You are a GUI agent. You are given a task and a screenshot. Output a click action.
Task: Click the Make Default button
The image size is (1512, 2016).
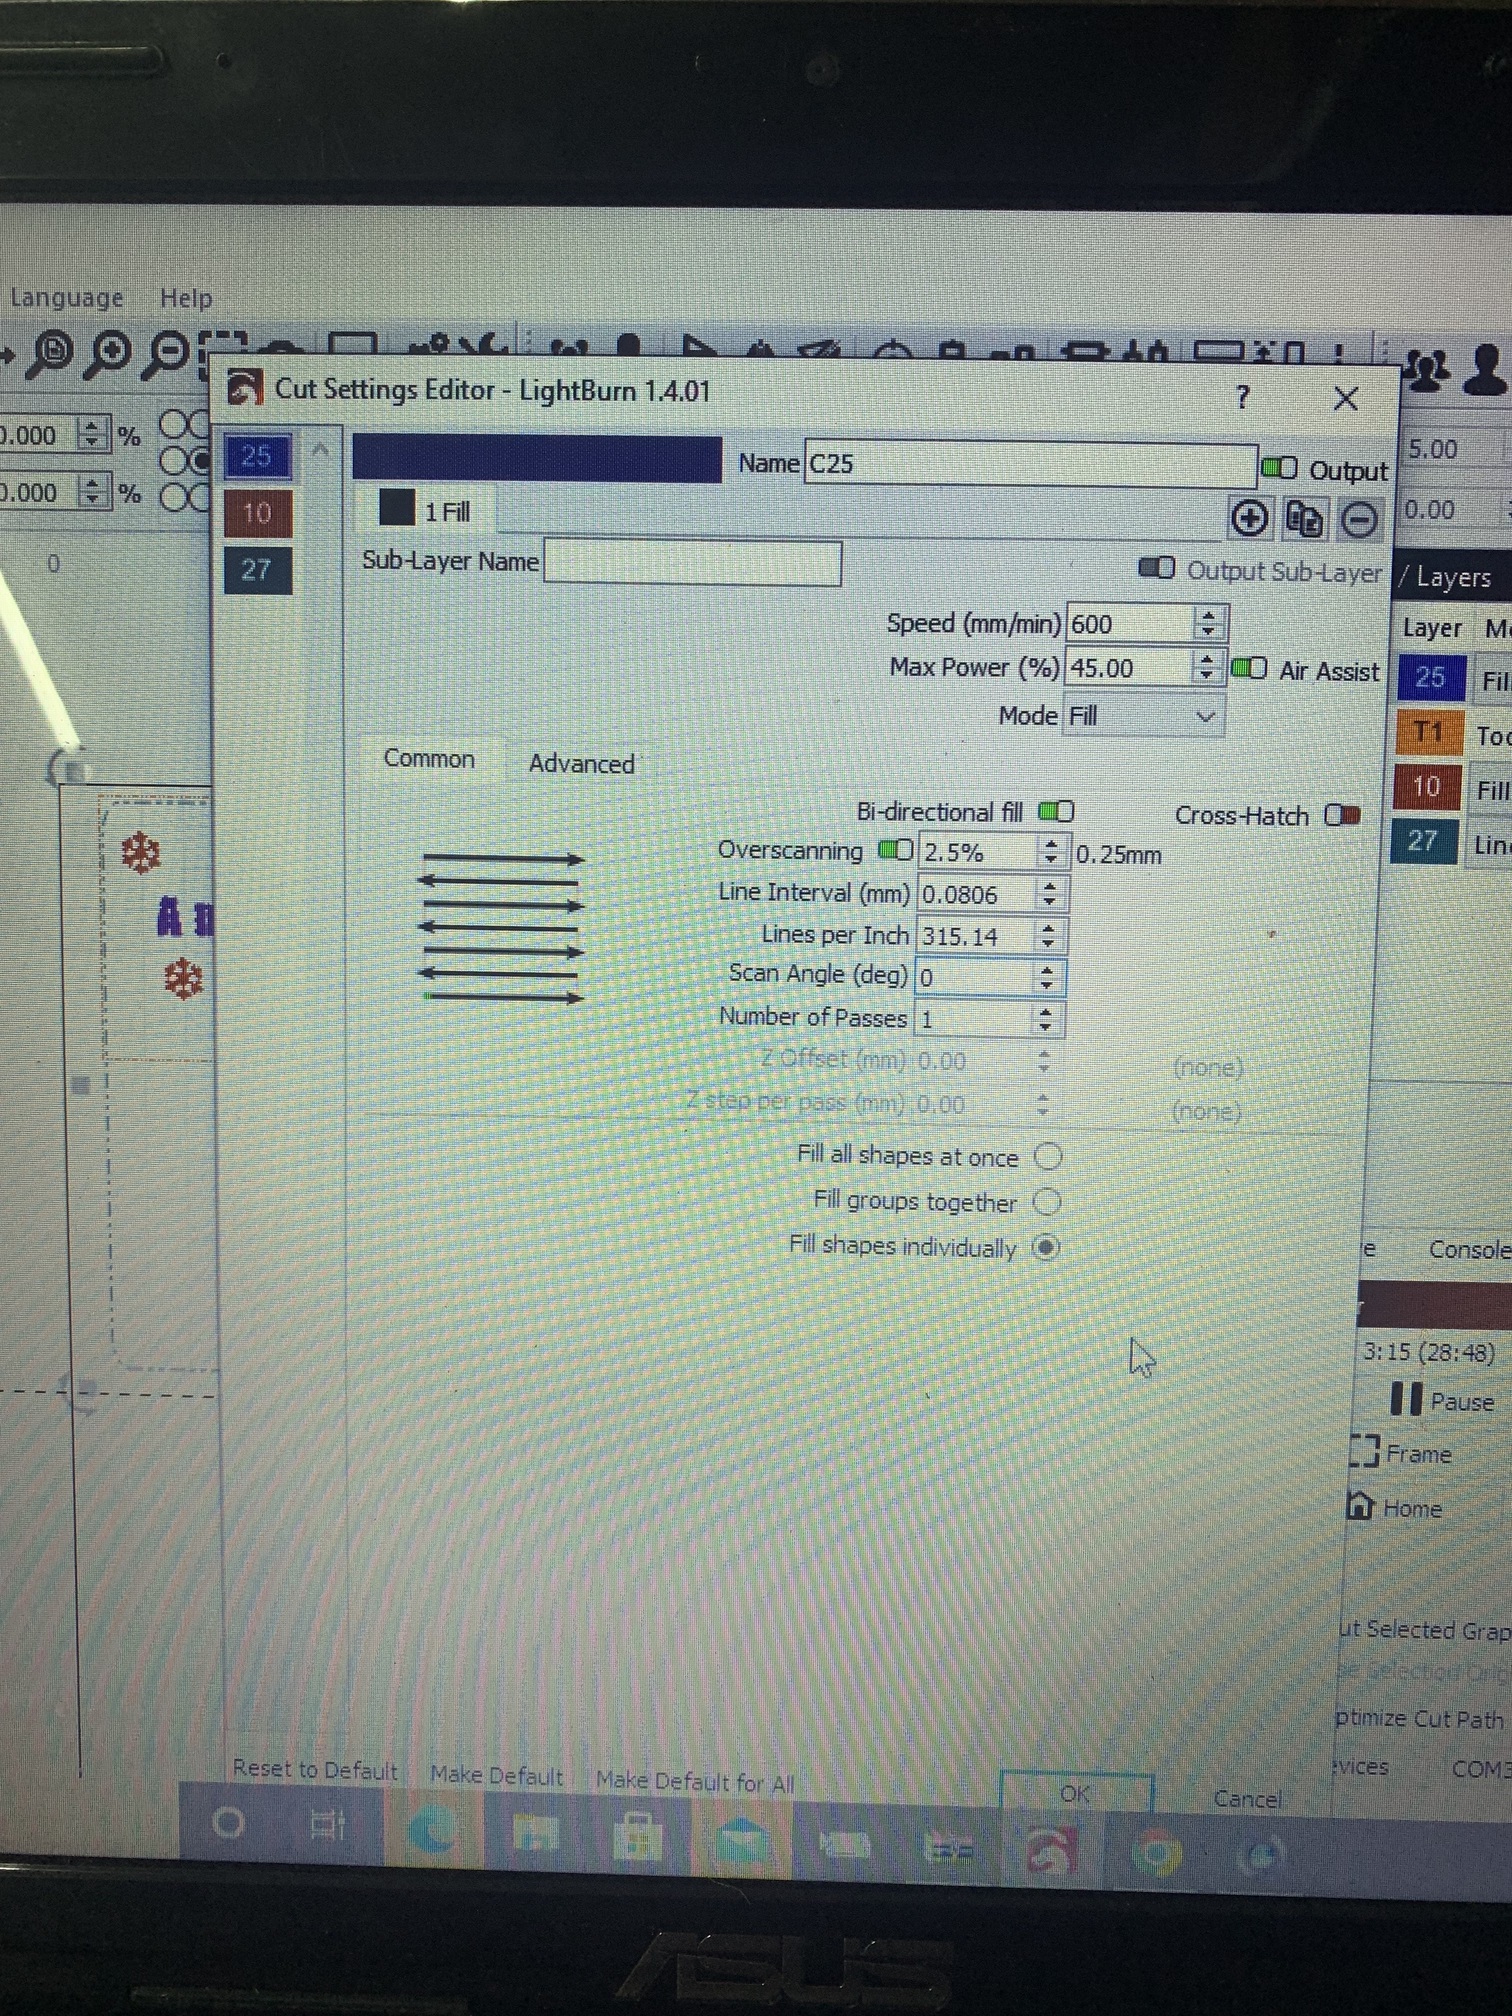(x=497, y=1775)
